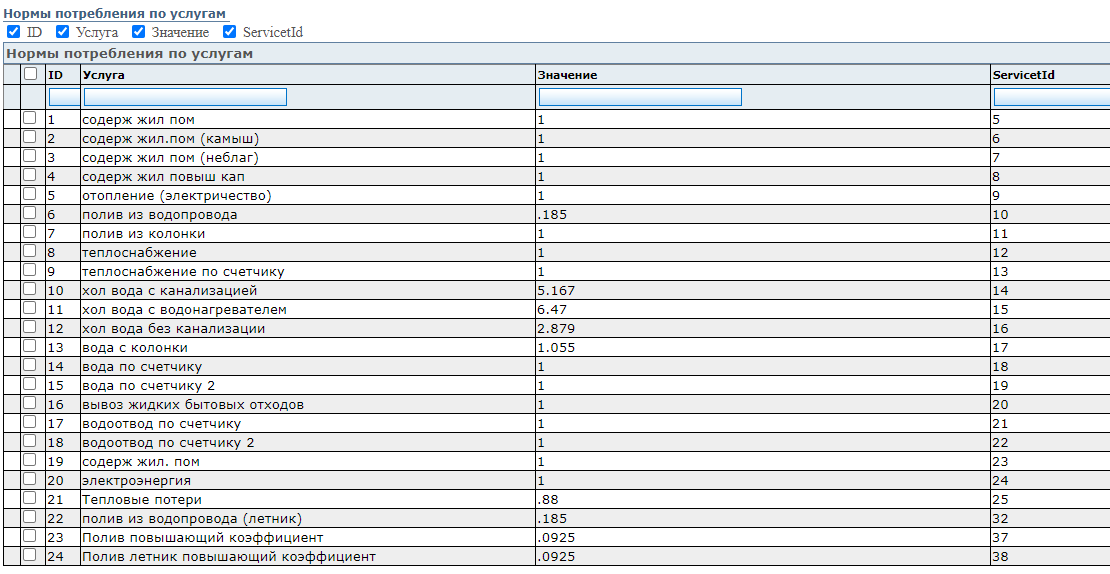Viewport: 1110px width, 574px height.
Task: Mark the электроэнергия row checkbox
Action: pos(30,479)
